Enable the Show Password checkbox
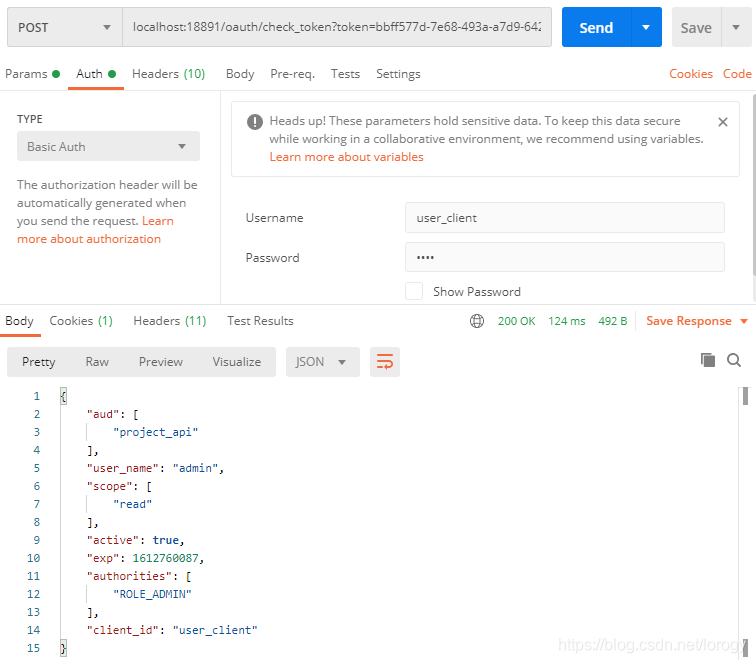 (414, 291)
